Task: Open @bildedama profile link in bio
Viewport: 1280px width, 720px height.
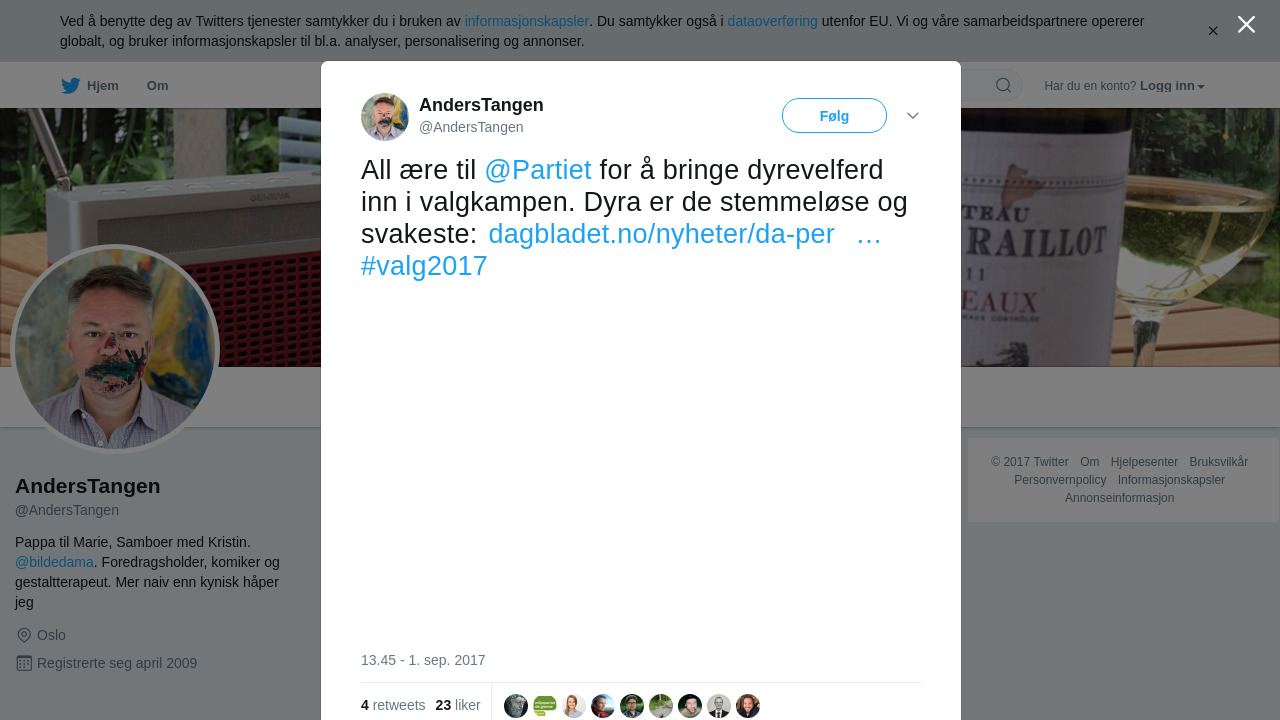Action: coord(54,562)
